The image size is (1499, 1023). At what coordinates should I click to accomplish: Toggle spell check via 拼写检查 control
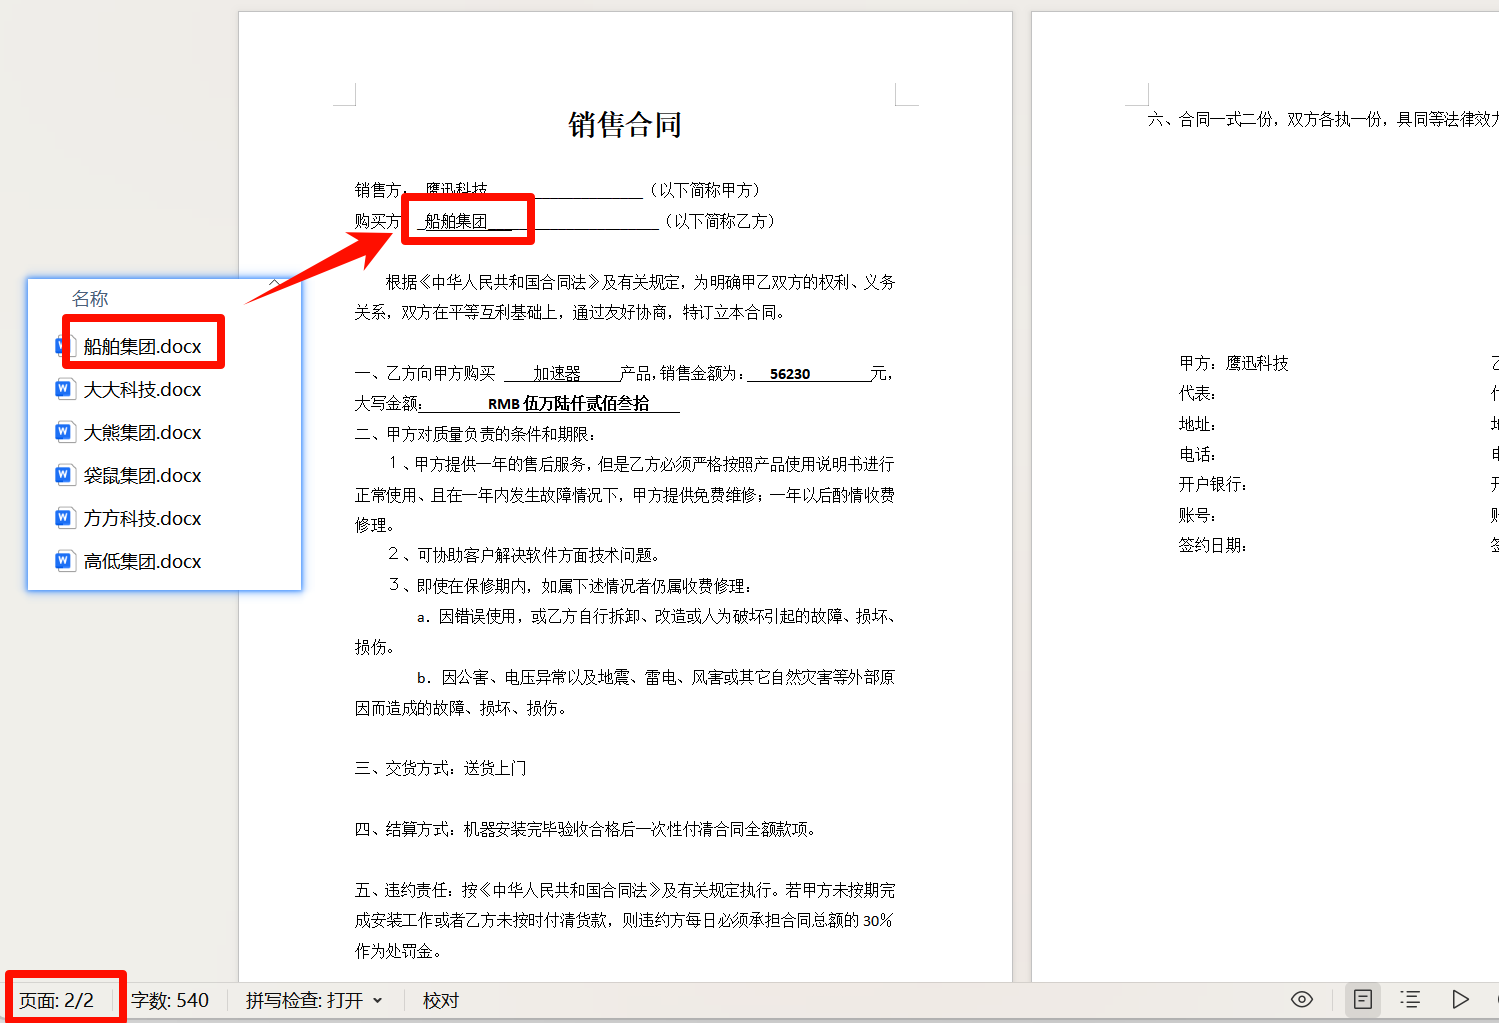pyautogui.click(x=305, y=999)
